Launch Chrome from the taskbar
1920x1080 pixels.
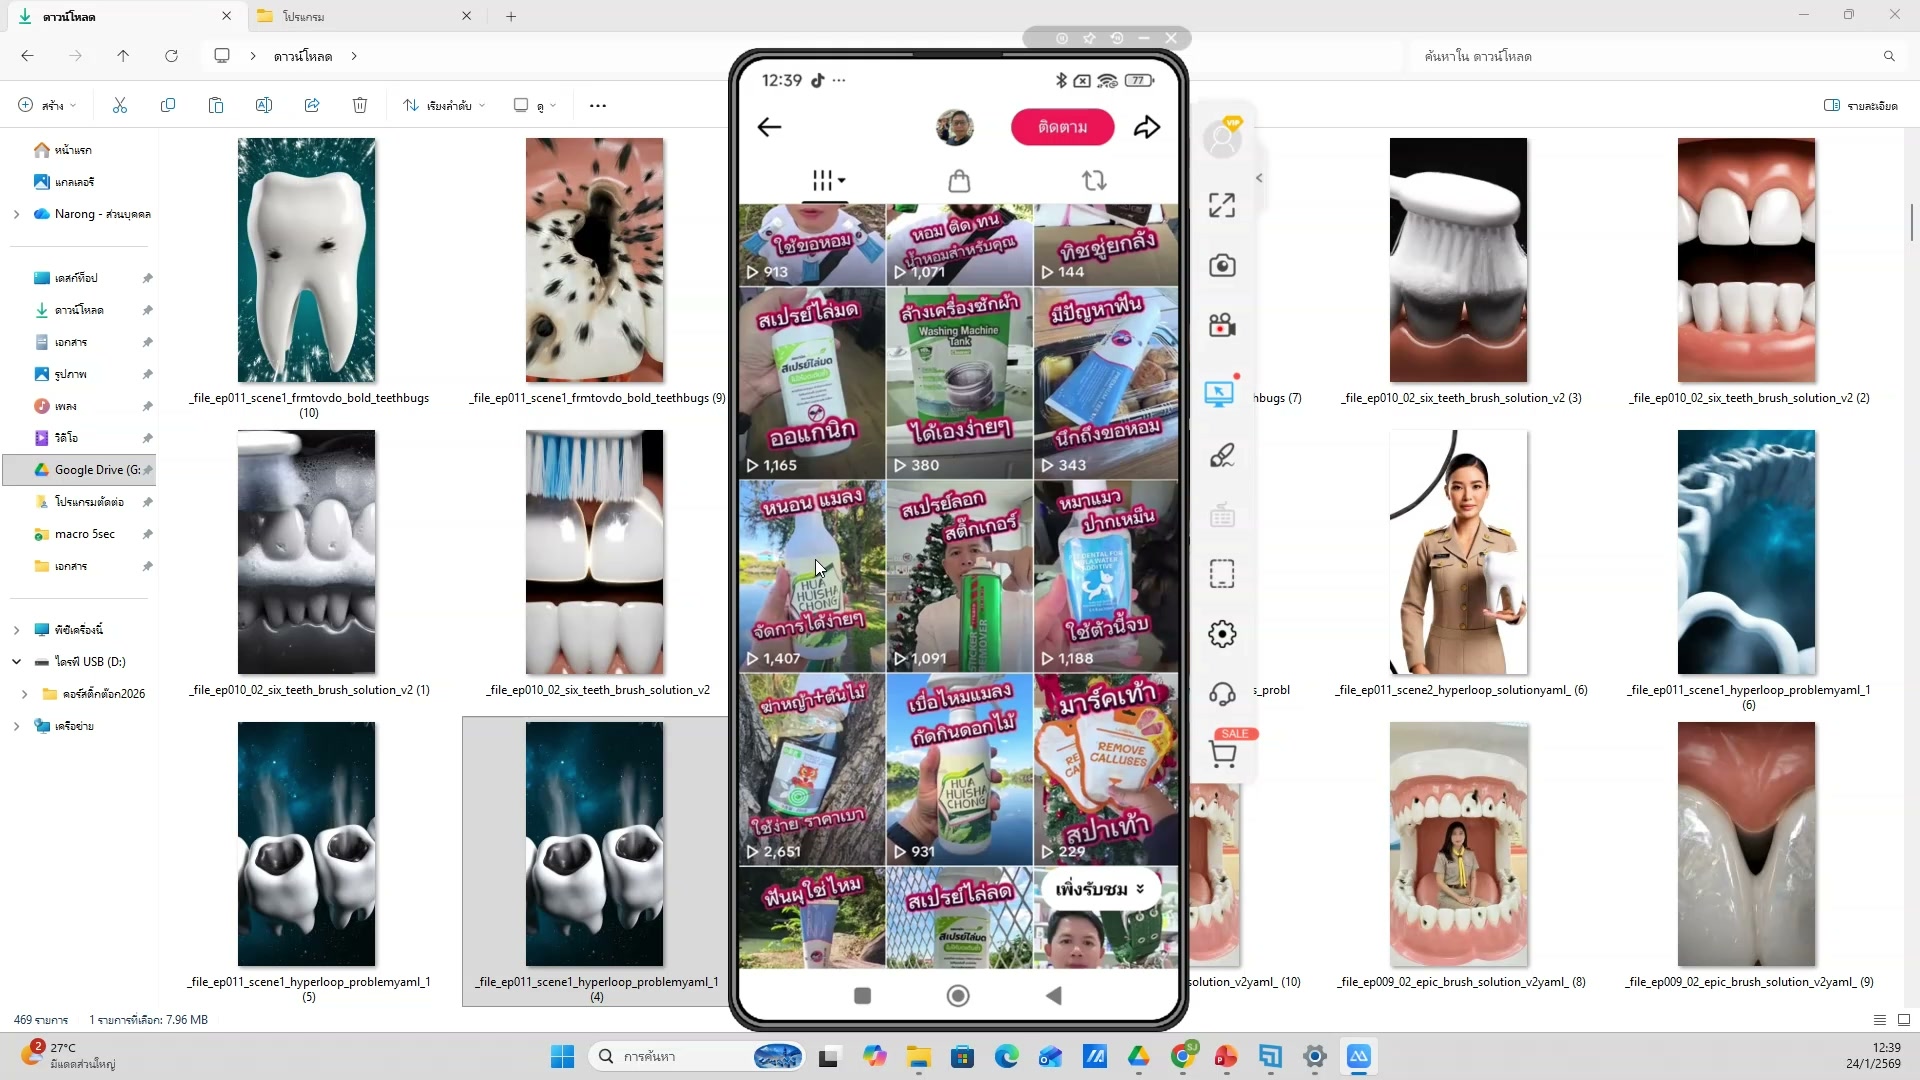click(x=1184, y=1056)
